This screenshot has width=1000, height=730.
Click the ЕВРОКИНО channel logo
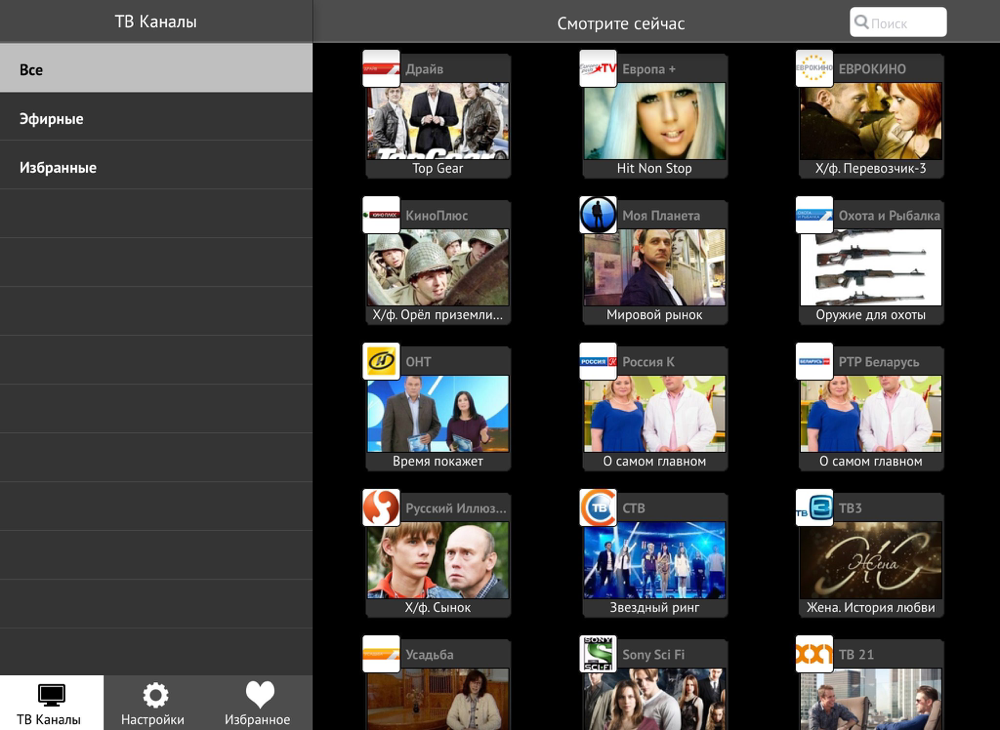pos(814,68)
